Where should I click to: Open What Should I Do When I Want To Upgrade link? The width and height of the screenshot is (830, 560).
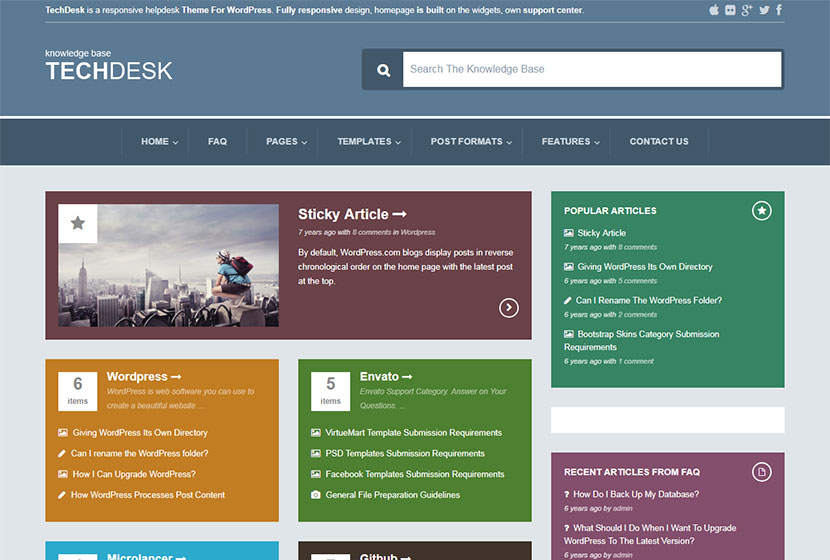[650, 535]
